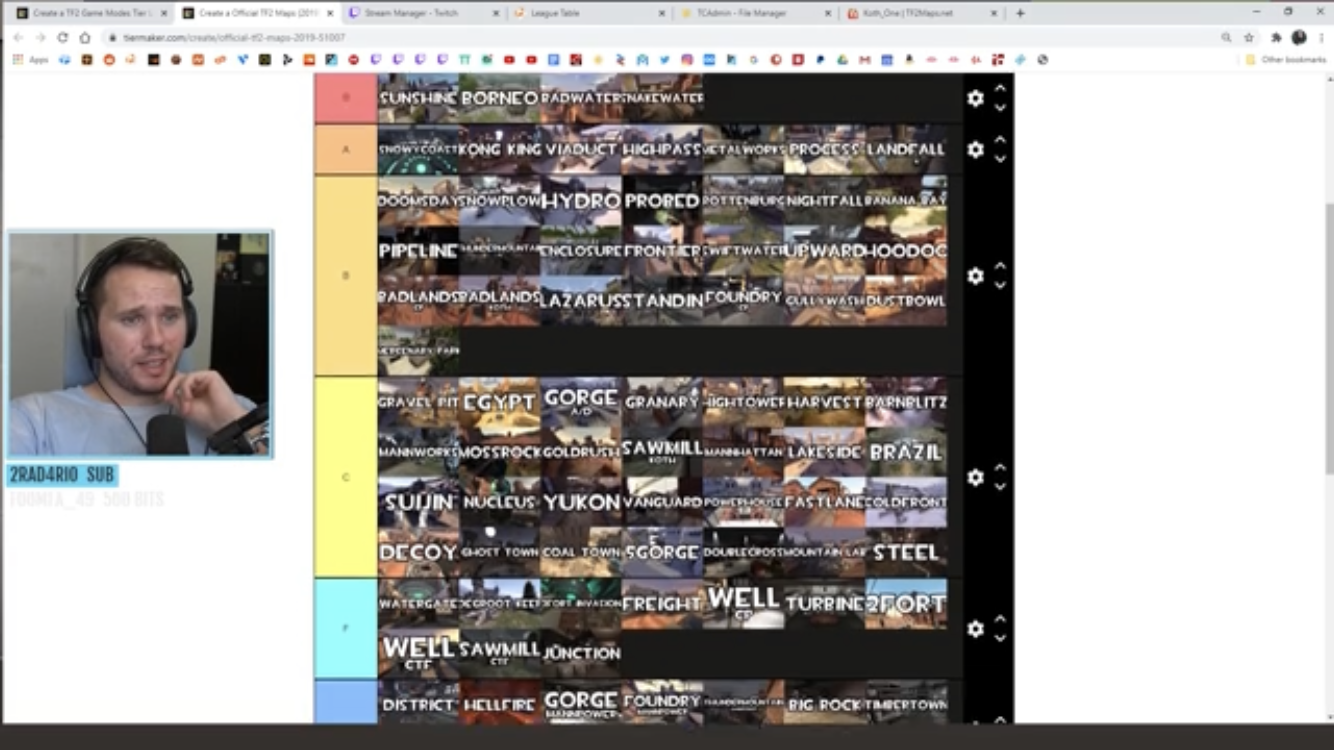This screenshot has width=1334, height=750.
Task: Open settings gear for the F tier row
Action: click(975, 628)
